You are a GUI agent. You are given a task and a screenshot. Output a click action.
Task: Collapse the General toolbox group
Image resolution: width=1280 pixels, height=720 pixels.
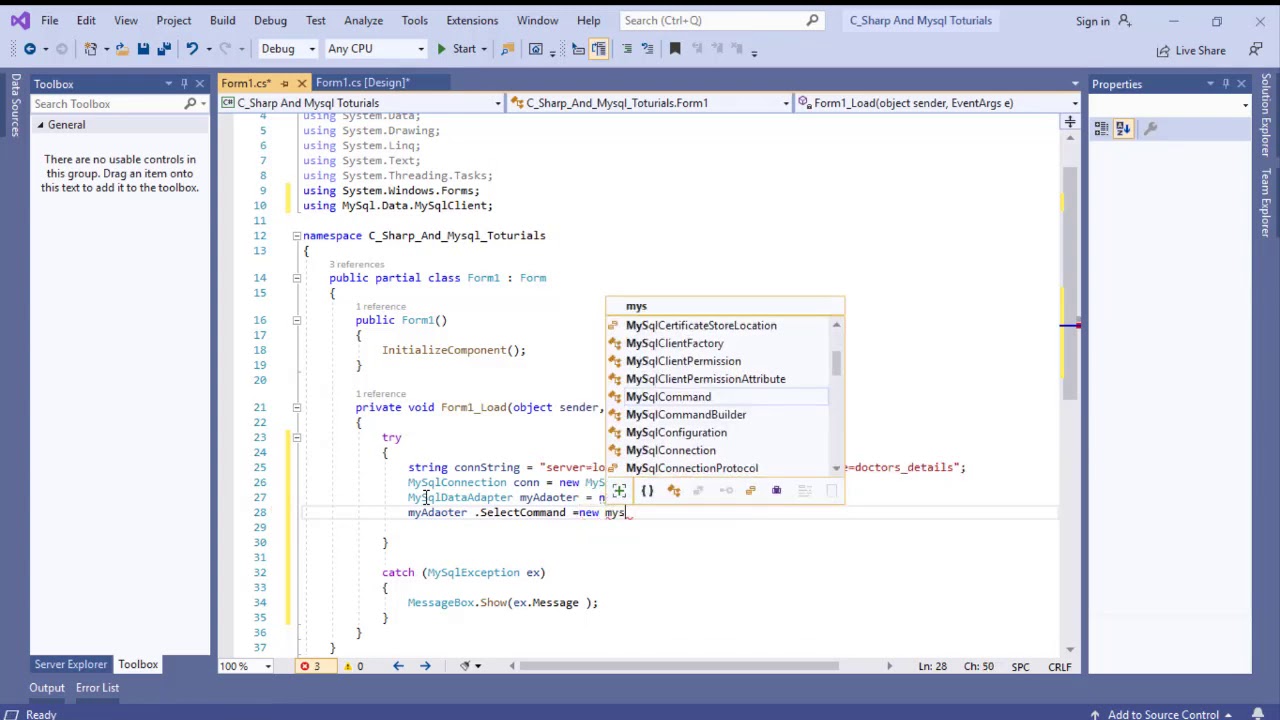pos(41,125)
